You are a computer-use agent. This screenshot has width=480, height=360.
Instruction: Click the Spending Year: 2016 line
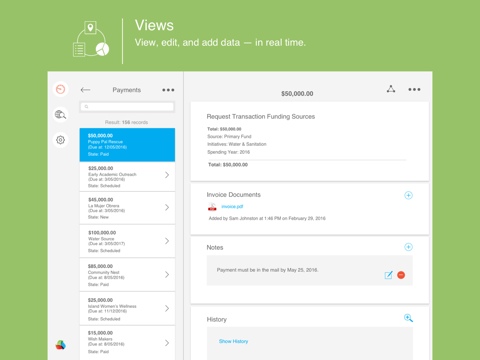point(228,152)
